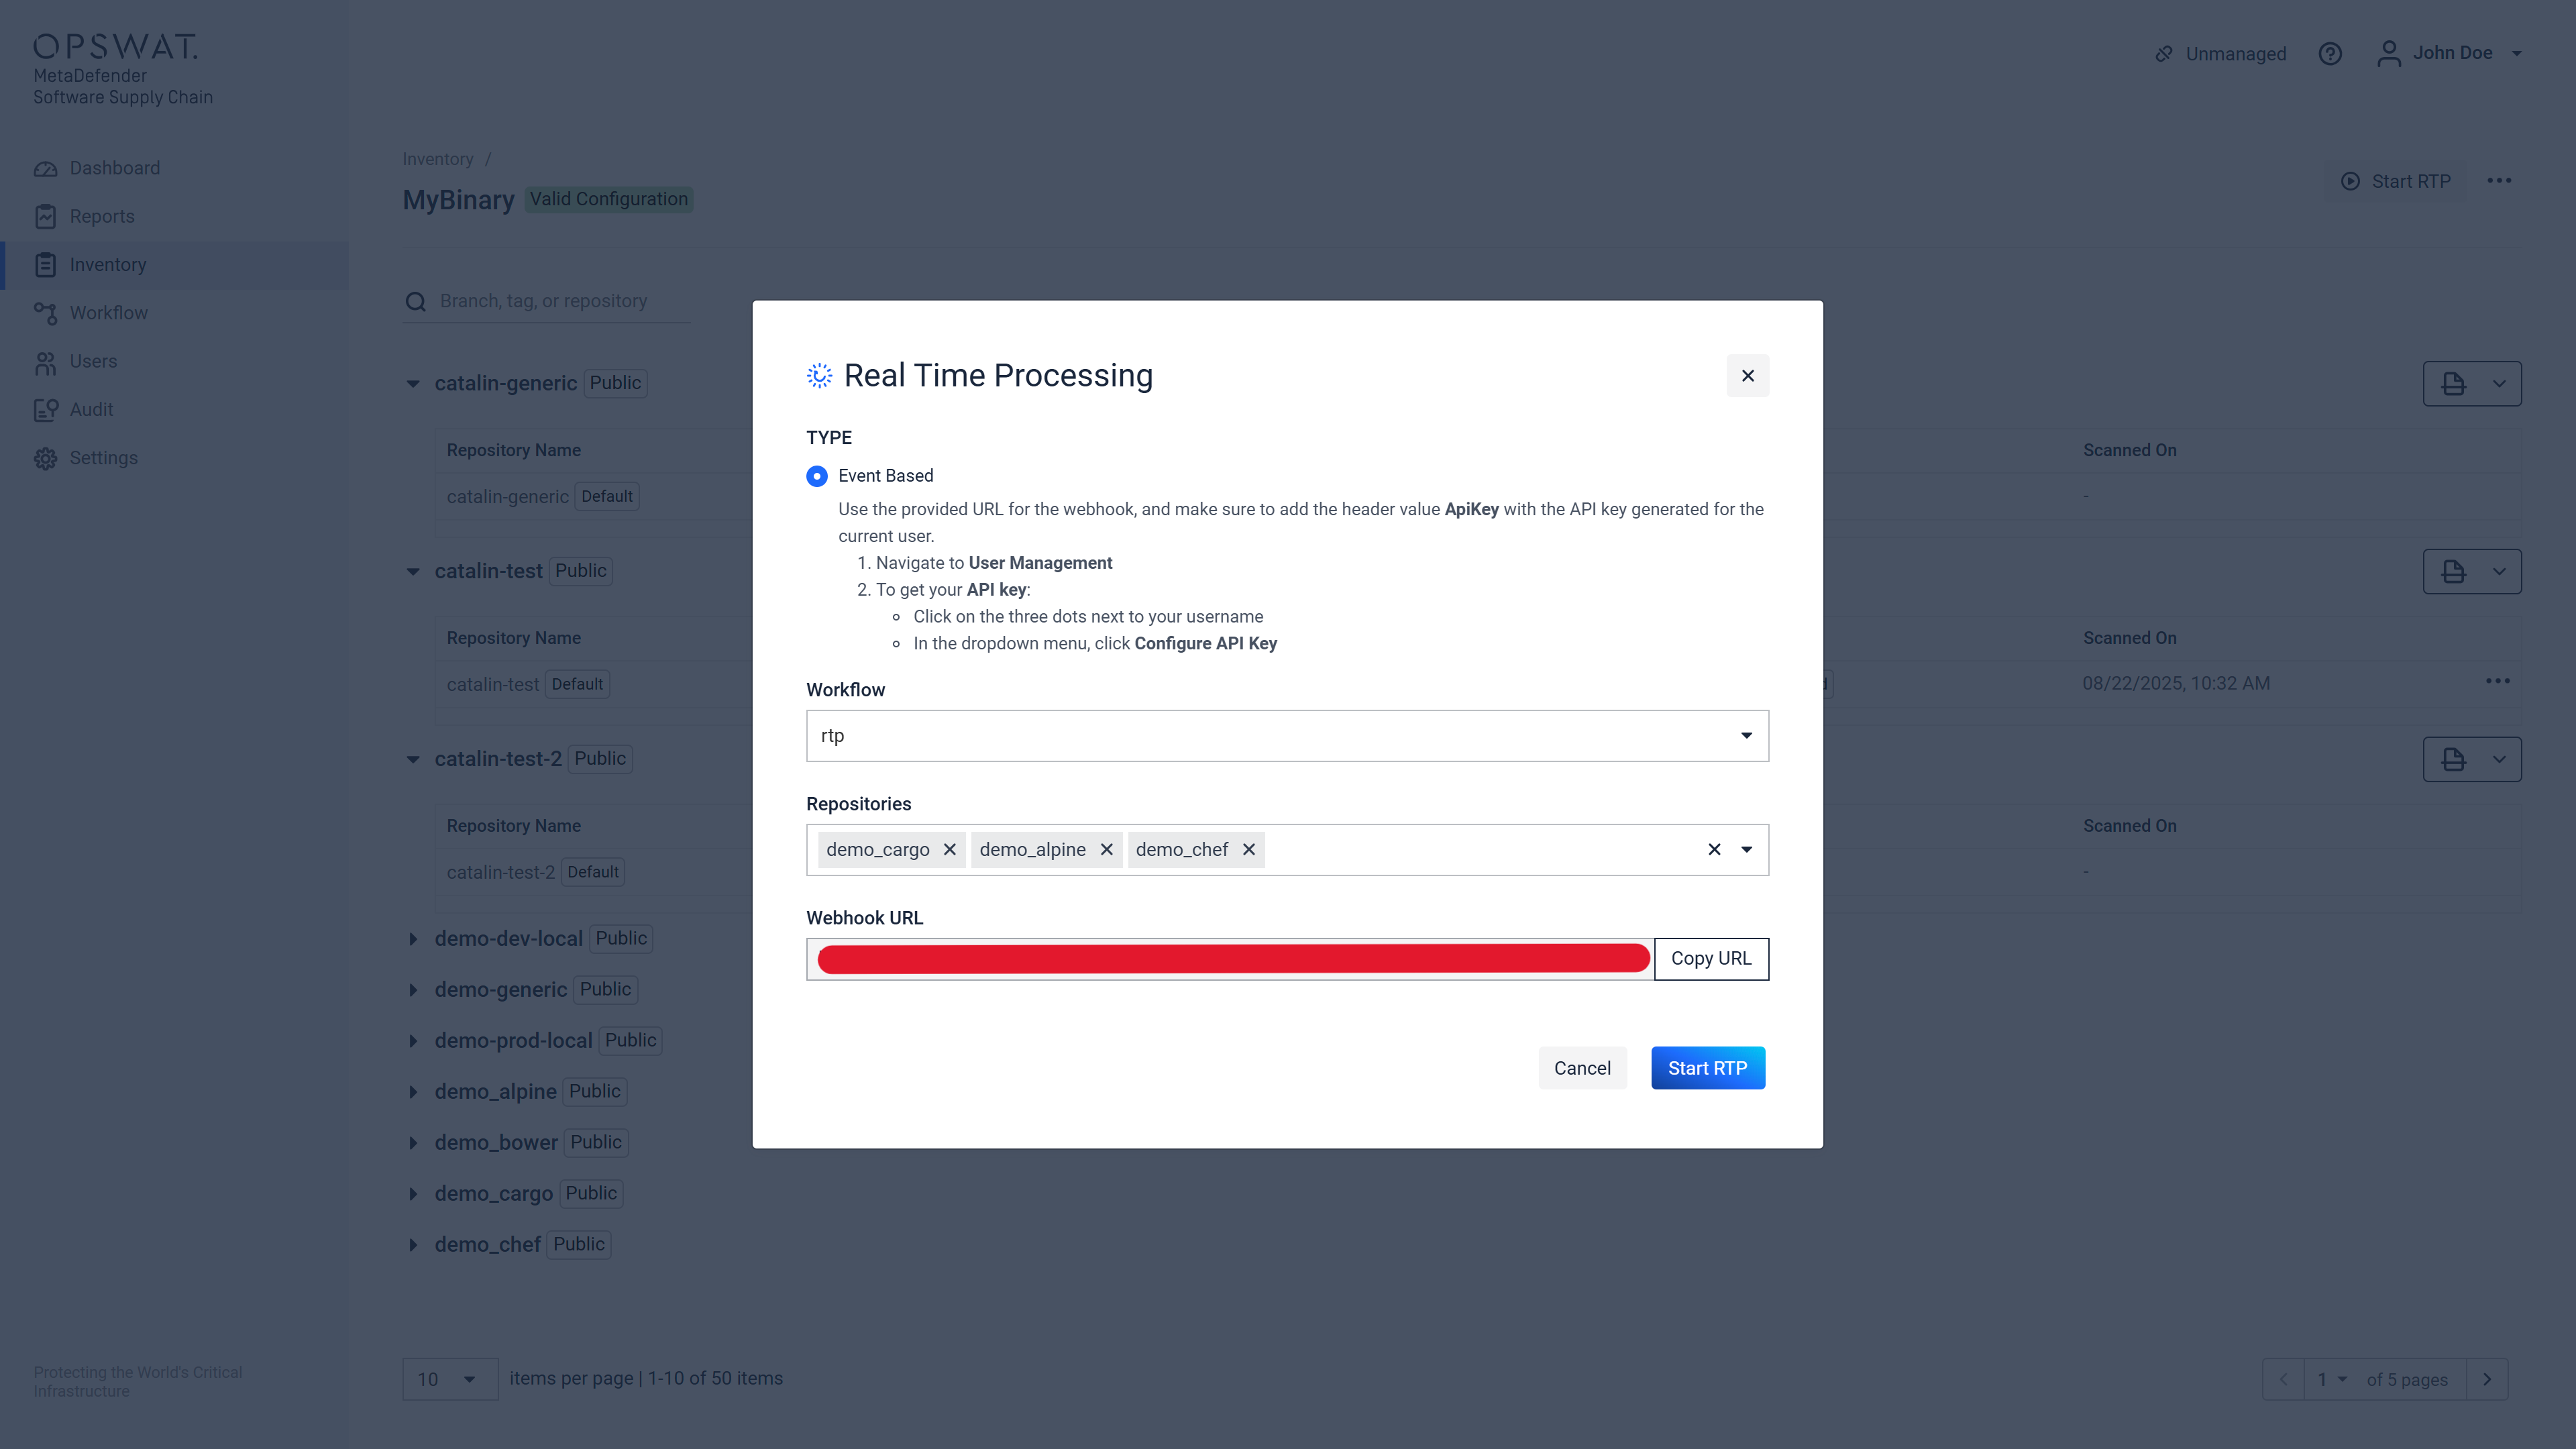The width and height of the screenshot is (2576, 1449).
Task: Collapse the catalin-test group
Action: (x=412, y=572)
